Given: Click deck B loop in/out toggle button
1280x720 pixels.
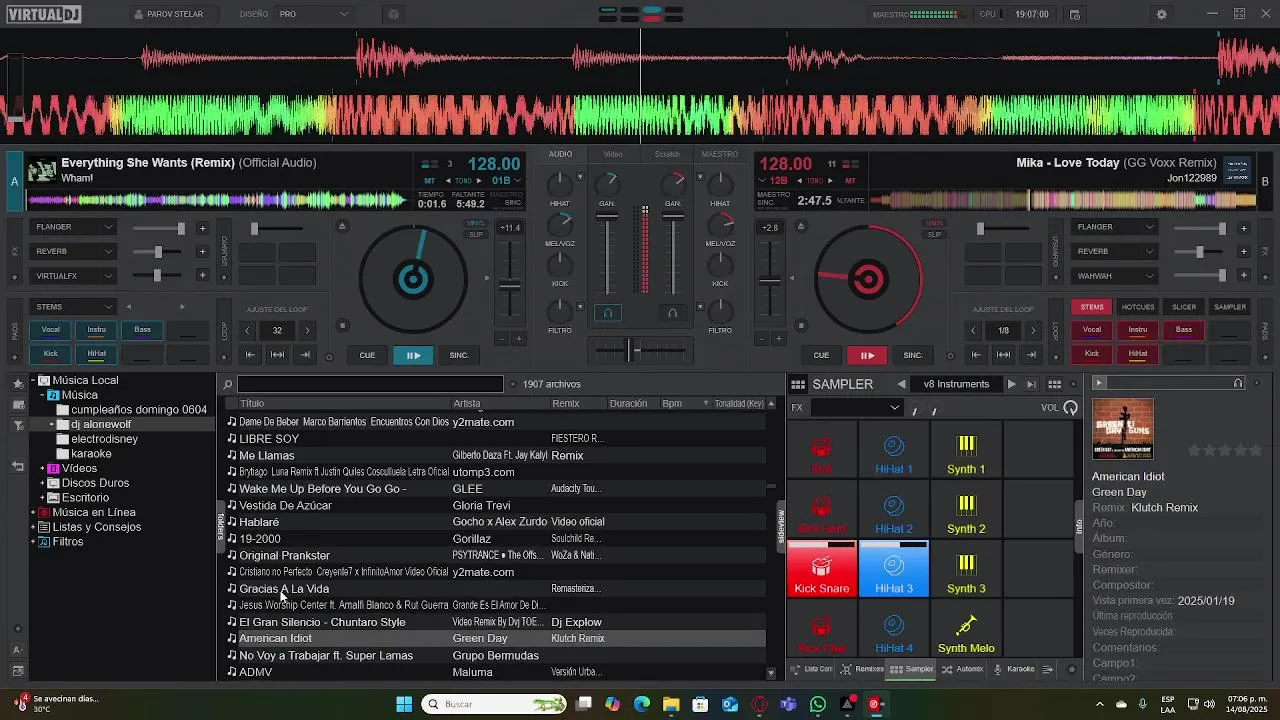Looking at the screenshot, I should [x=1003, y=354].
